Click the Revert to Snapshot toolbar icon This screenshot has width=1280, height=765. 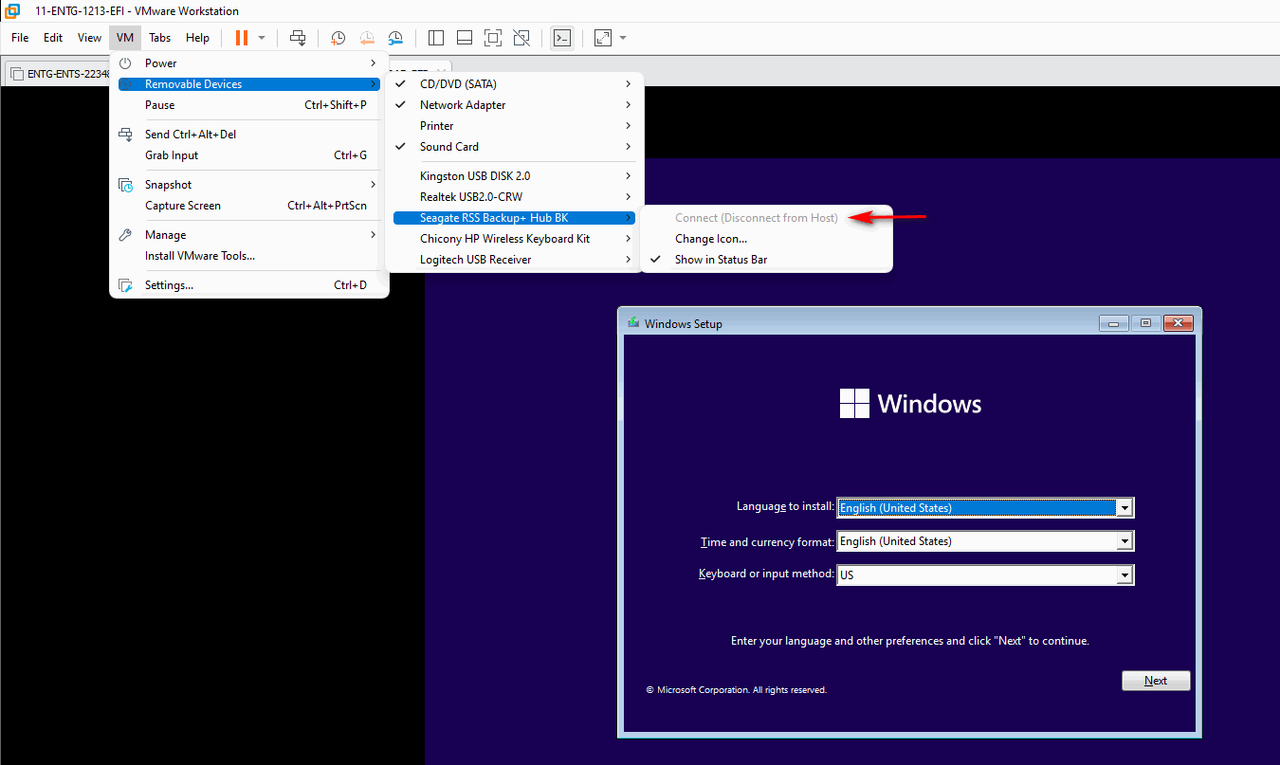[x=367, y=38]
